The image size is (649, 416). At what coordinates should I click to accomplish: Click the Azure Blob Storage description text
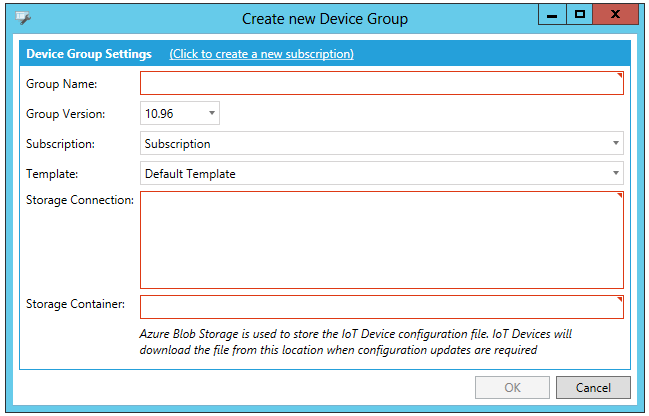(x=356, y=341)
